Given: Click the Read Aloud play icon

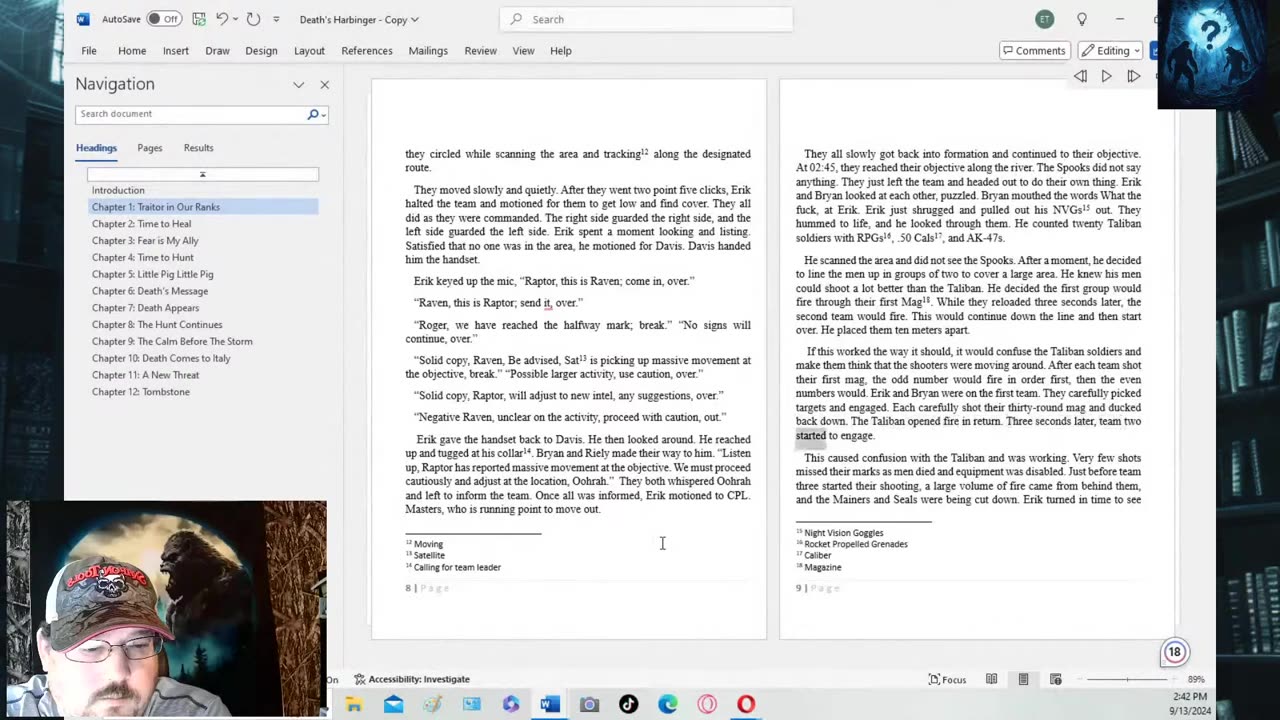Looking at the screenshot, I should coord(1106,76).
